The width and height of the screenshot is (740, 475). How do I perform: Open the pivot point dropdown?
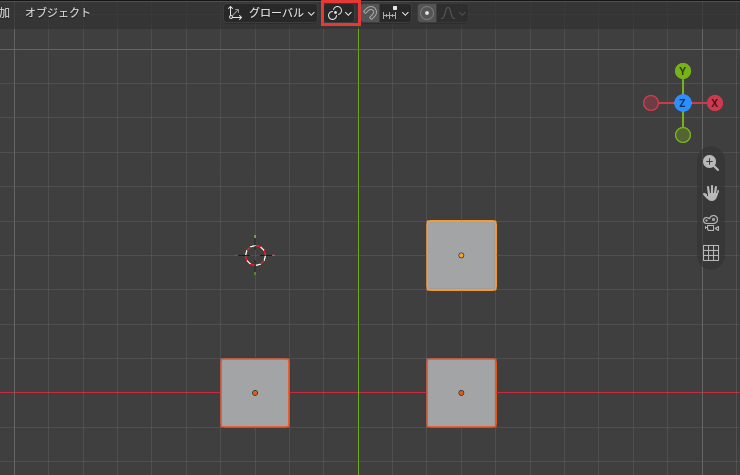tap(340, 13)
